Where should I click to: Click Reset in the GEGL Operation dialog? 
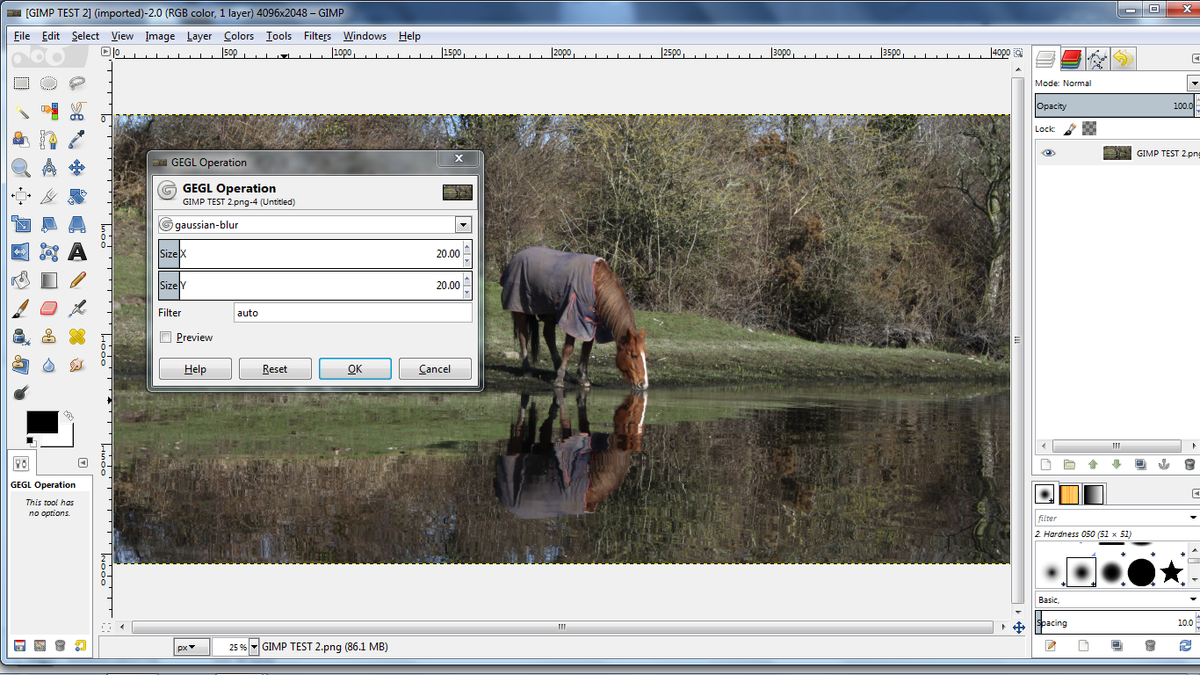point(275,368)
